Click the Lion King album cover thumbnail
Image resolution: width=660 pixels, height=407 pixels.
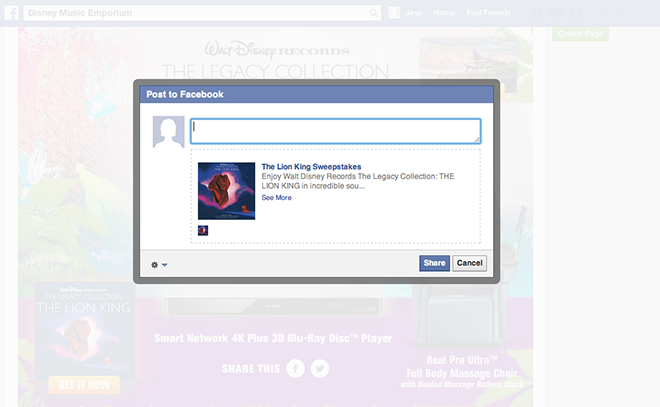pos(226,191)
